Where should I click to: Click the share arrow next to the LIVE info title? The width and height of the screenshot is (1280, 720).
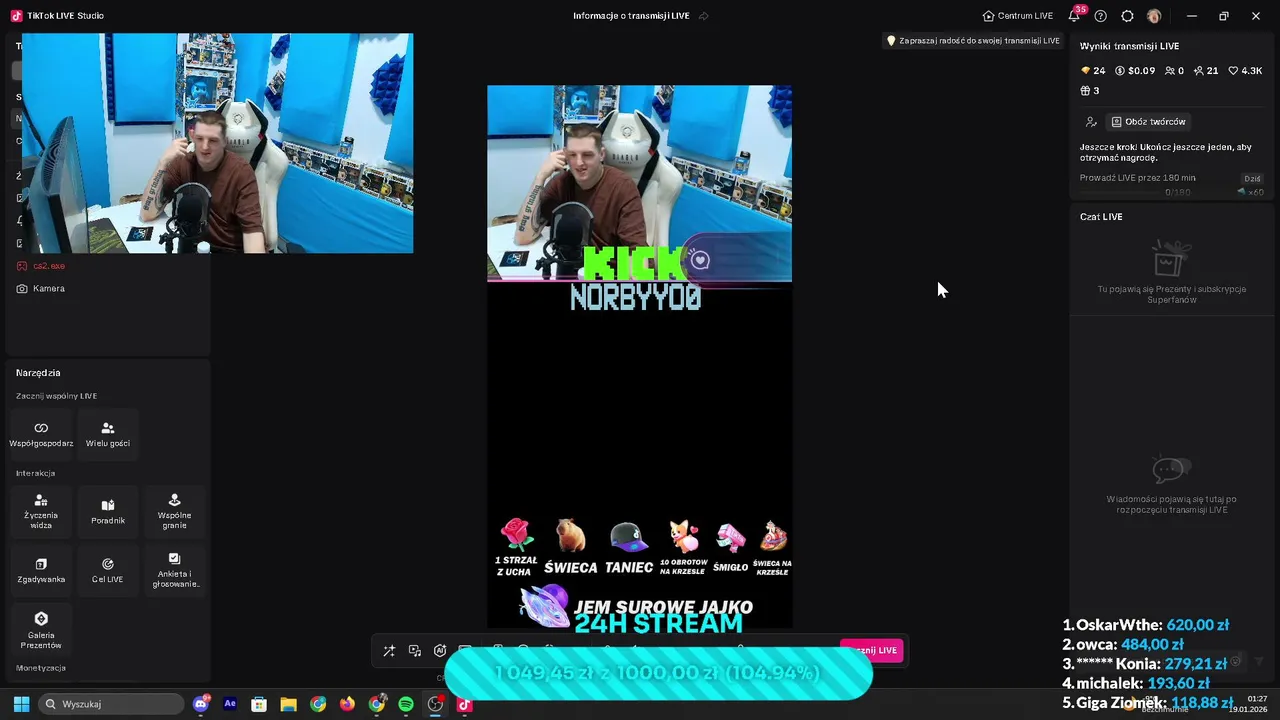(x=704, y=16)
